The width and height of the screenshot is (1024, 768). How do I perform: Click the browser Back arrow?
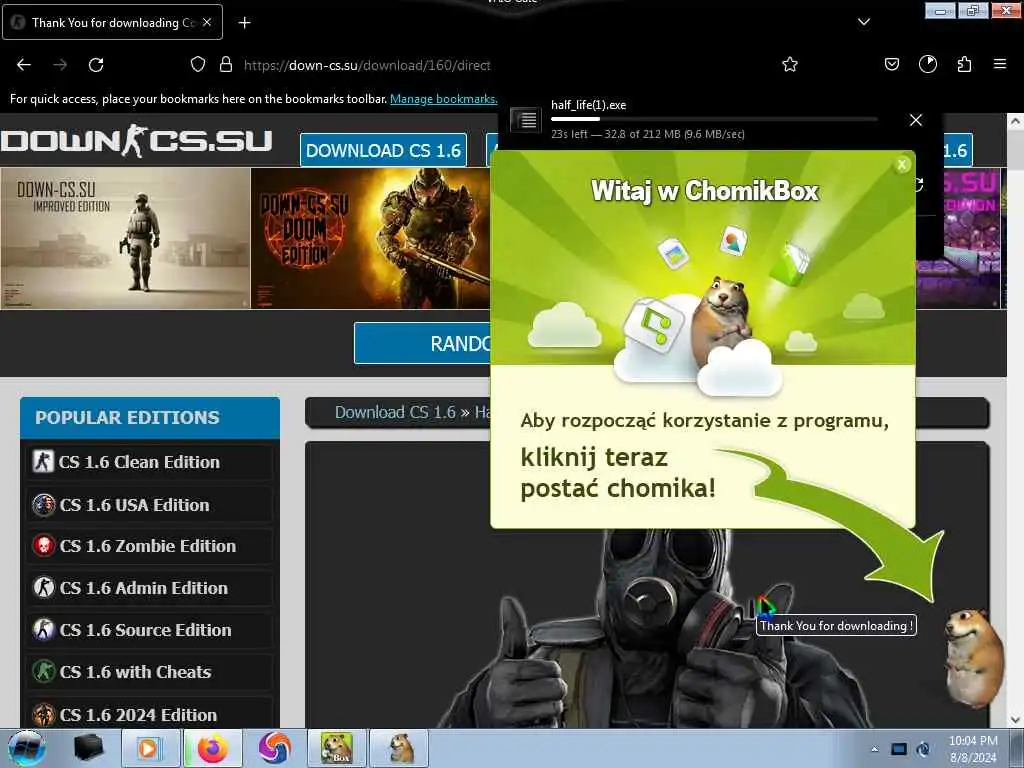pos(24,65)
